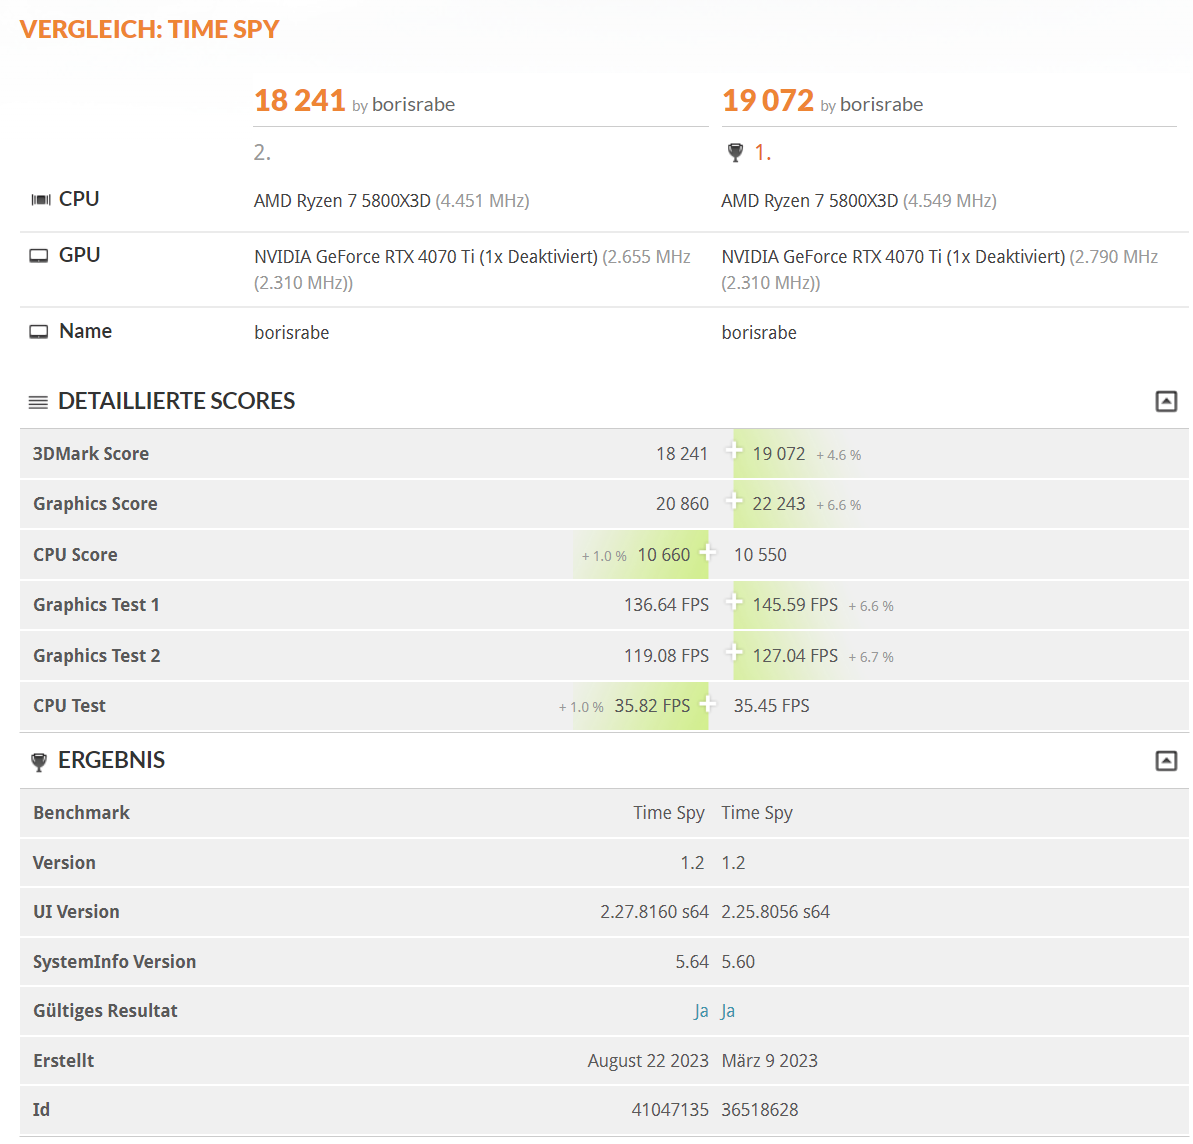
Task: Click plus icon beside 35.82 FPS
Action: pyautogui.click(x=708, y=704)
